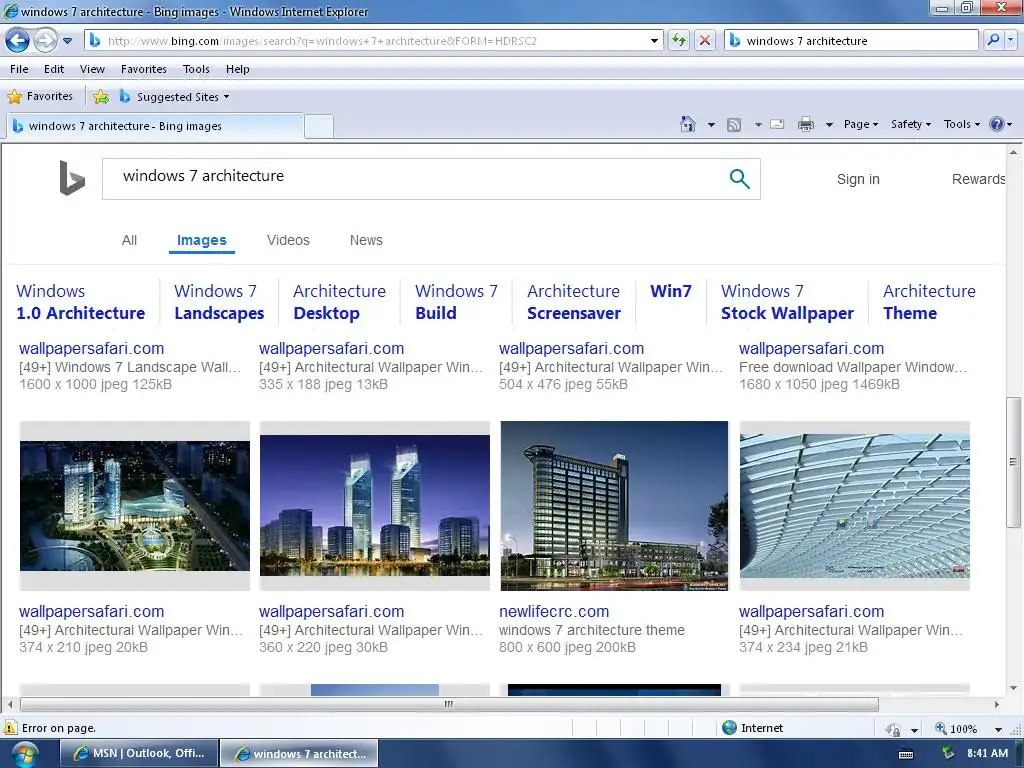Click the Favorites star button

point(40,96)
